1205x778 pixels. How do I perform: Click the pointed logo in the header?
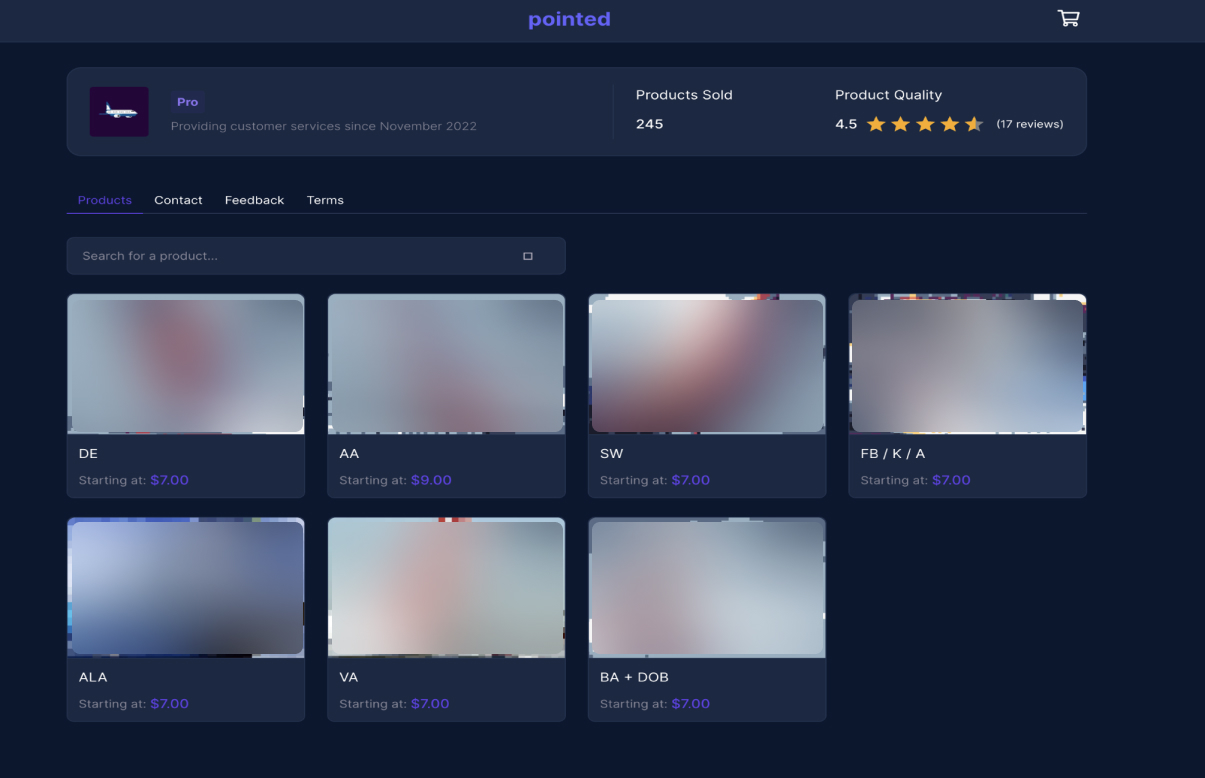[569, 19]
